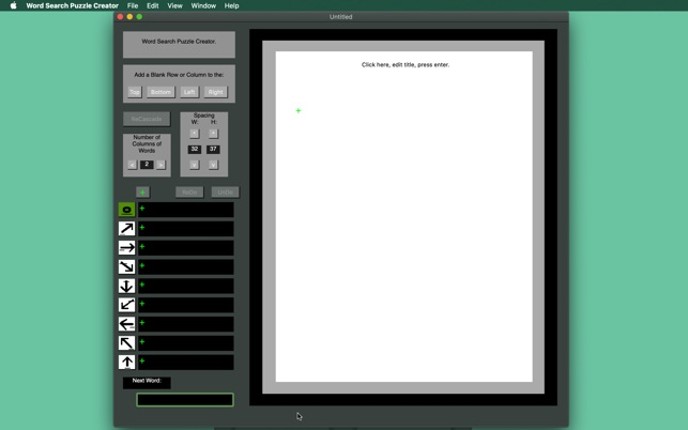Click the UnDo button

coord(225,192)
